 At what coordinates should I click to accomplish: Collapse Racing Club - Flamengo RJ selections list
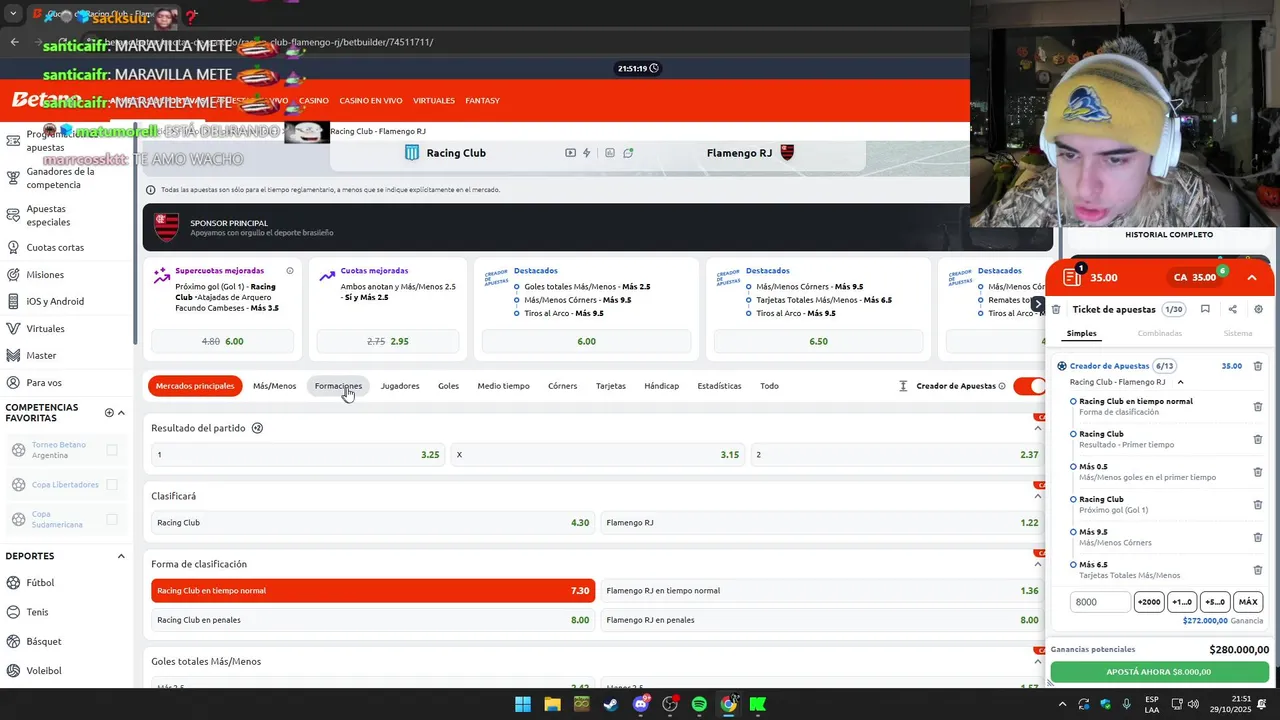tap(1180, 382)
